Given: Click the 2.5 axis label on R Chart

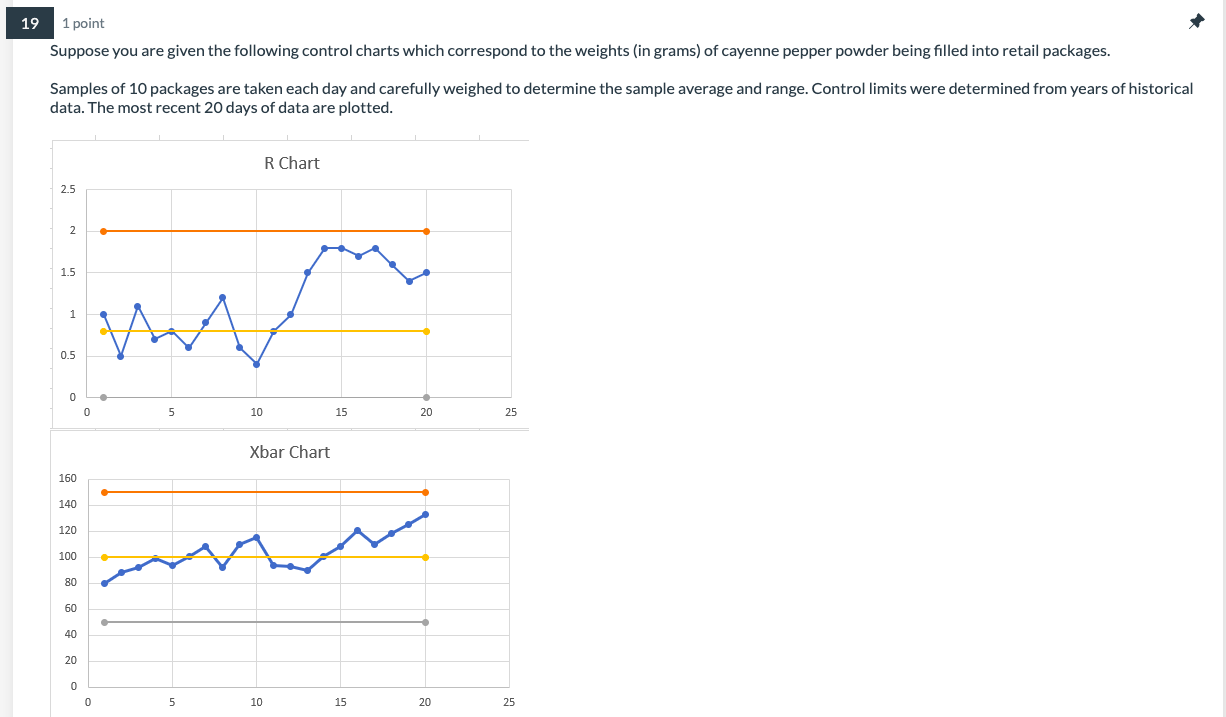Looking at the screenshot, I should (x=66, y=188).
